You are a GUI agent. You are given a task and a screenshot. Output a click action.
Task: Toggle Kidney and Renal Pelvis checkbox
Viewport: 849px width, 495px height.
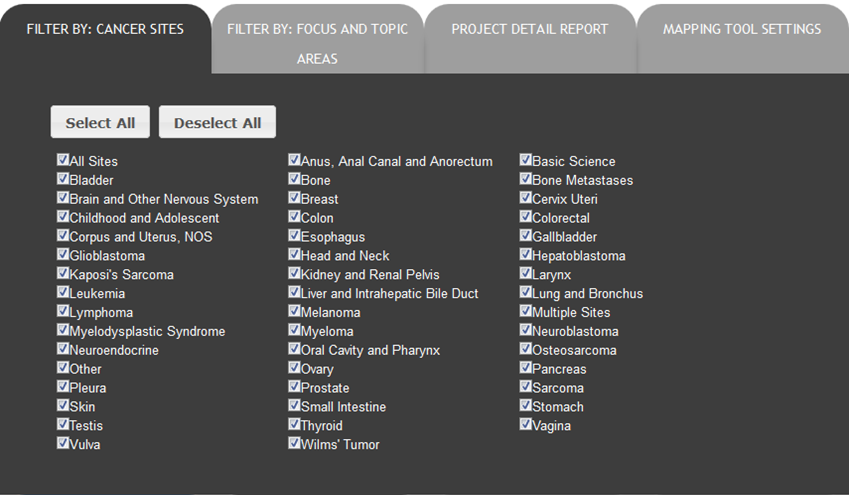pyautogui.click(x=294, y=273)
